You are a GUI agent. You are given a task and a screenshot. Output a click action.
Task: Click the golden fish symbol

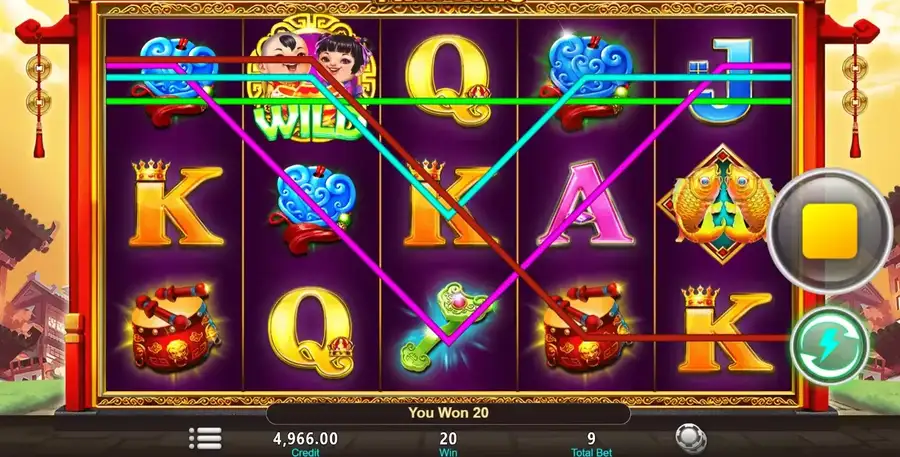723,204
